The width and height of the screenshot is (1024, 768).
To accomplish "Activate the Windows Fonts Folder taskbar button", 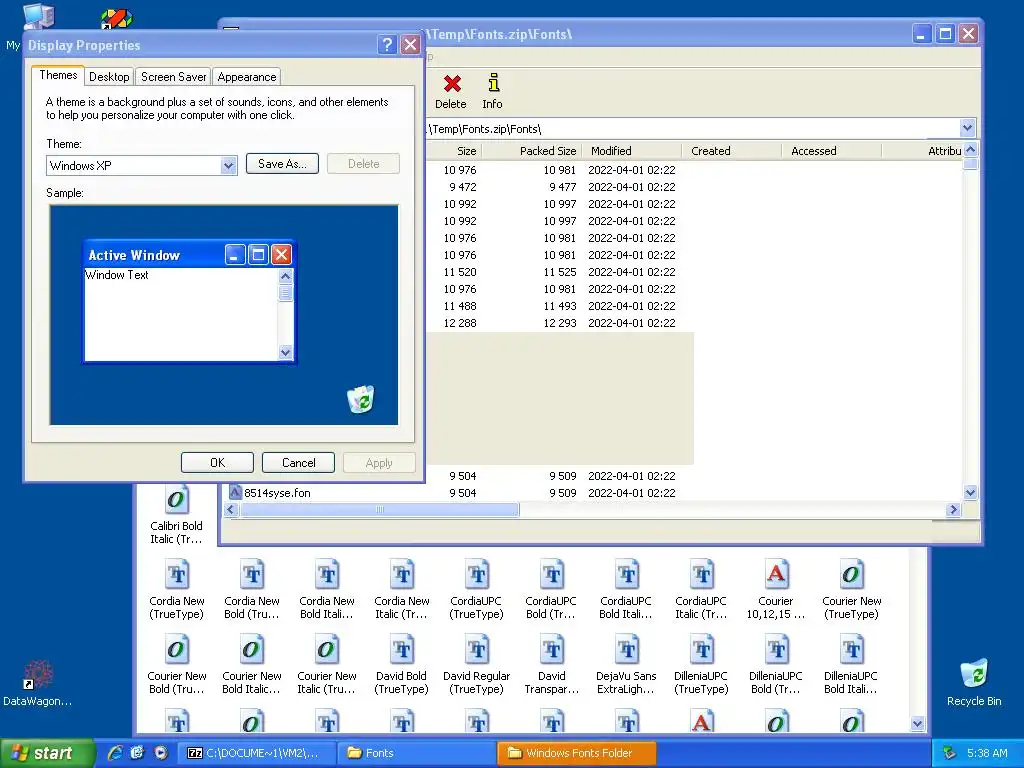I will coord(577,753).
